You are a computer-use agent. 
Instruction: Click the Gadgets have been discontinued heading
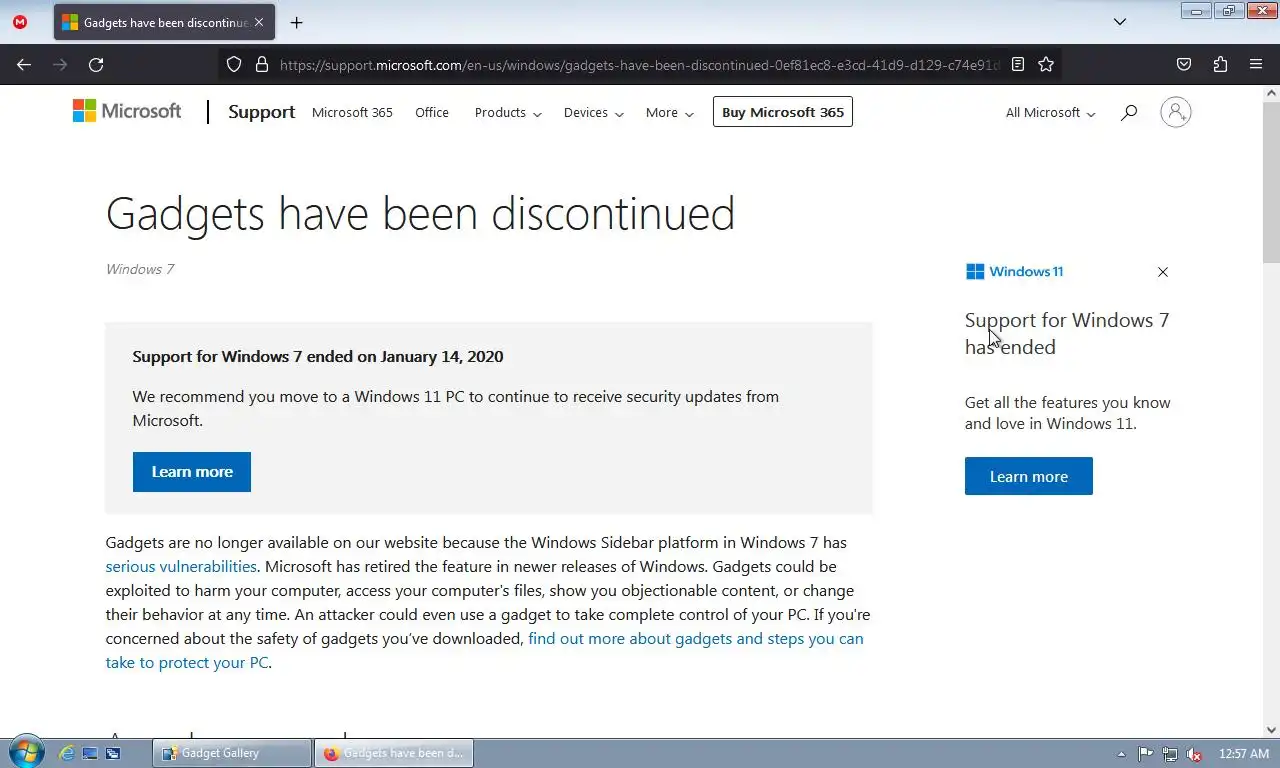(420, 213)
